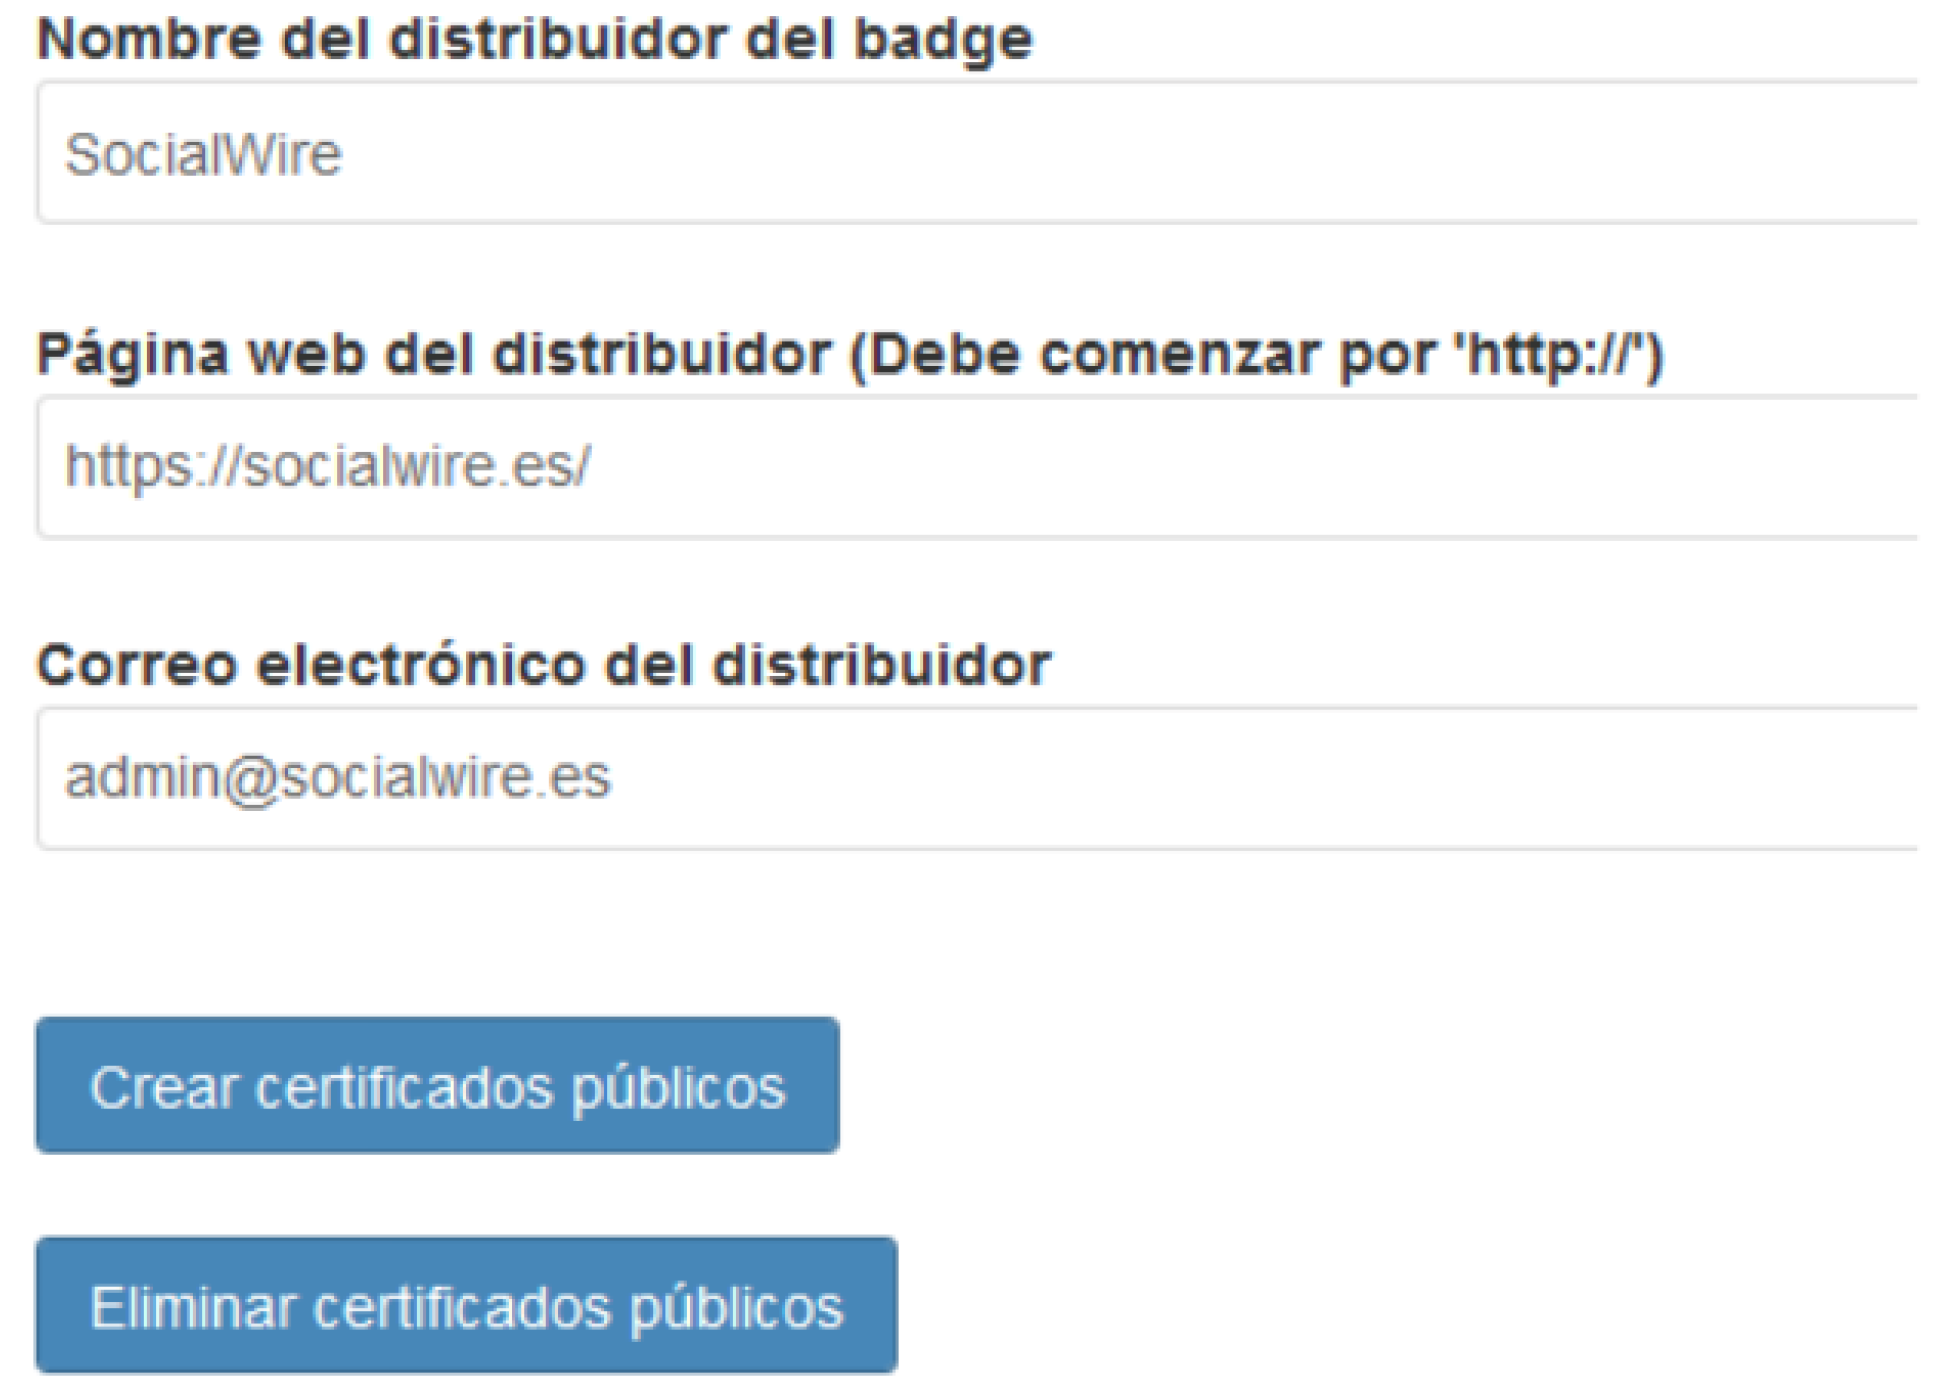Click the 'Crear certificados públicos' button
The width and height of the screenshot is (1951, 1384).
pos(437,1085)
